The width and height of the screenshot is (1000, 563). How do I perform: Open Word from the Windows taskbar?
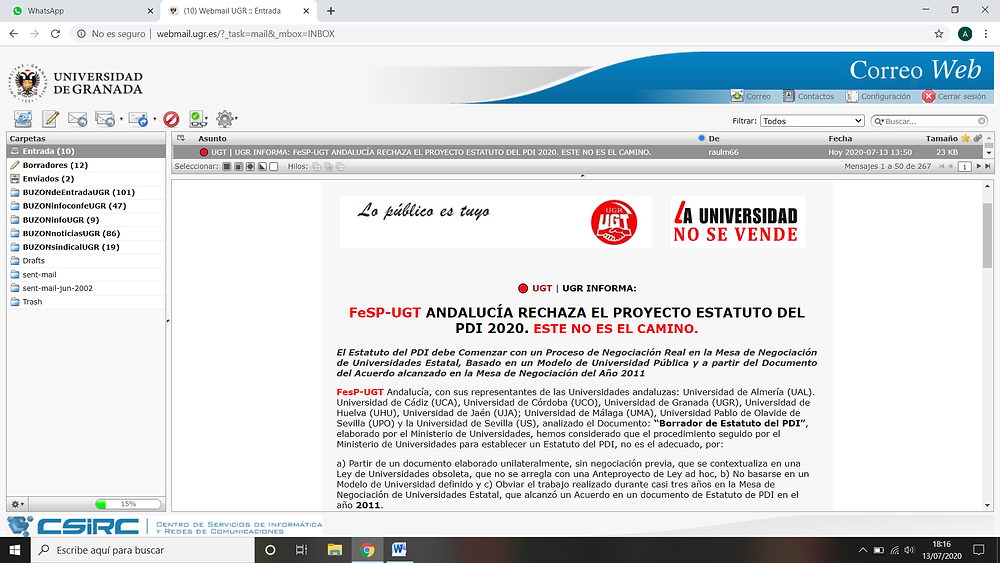[399, 550]
